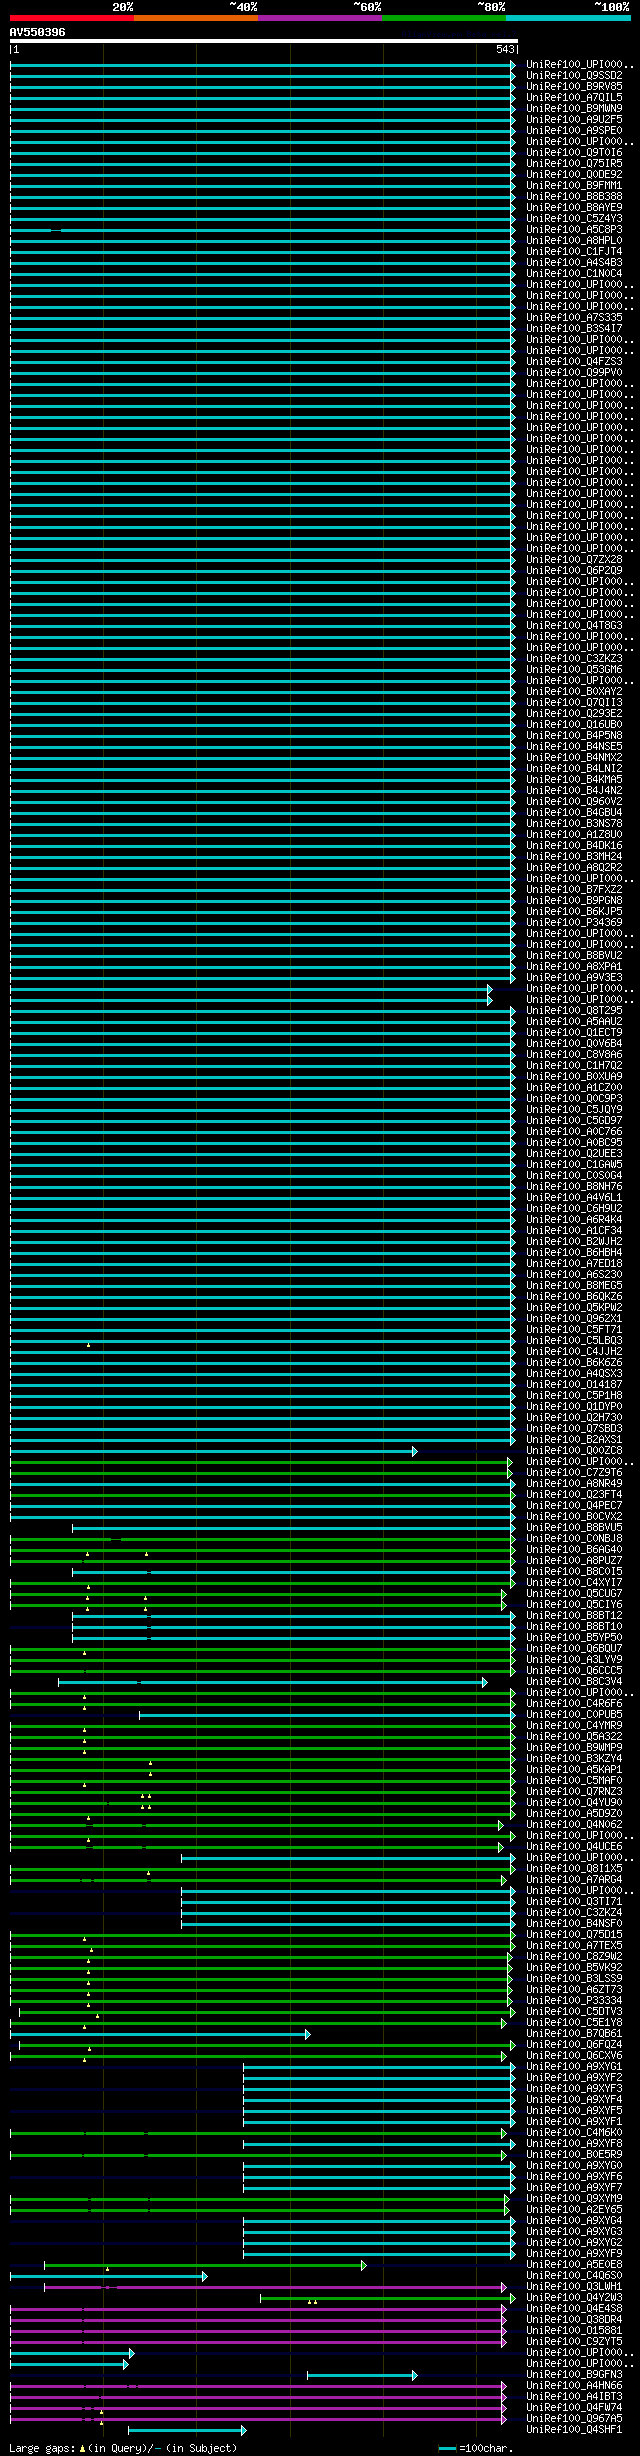Select hit UniRef100_Q75IR5 in the list
This screenshot has width=640, height=2456.
coord(574,163)
